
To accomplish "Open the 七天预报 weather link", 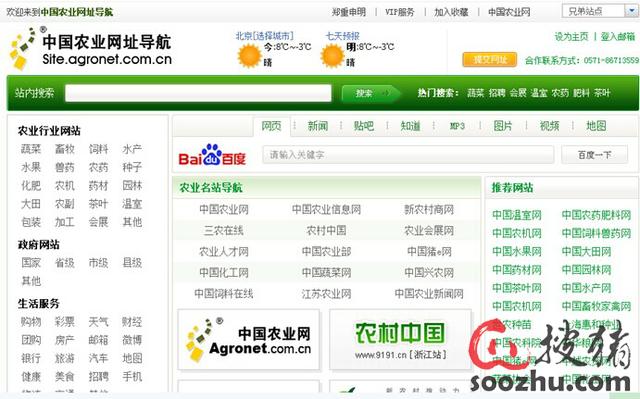I will [x=342, y=36].
